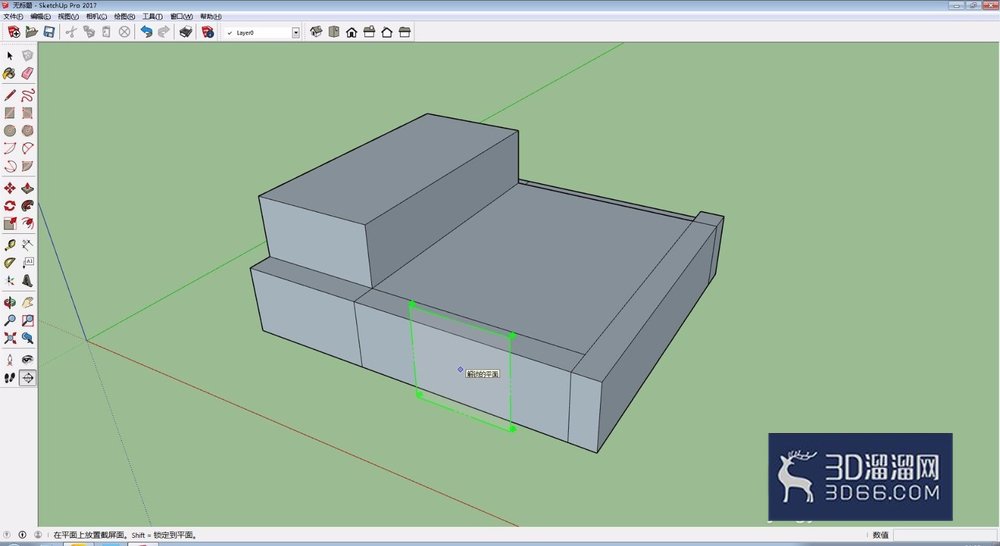Redo with the gray arrow

tap(164, 32)
